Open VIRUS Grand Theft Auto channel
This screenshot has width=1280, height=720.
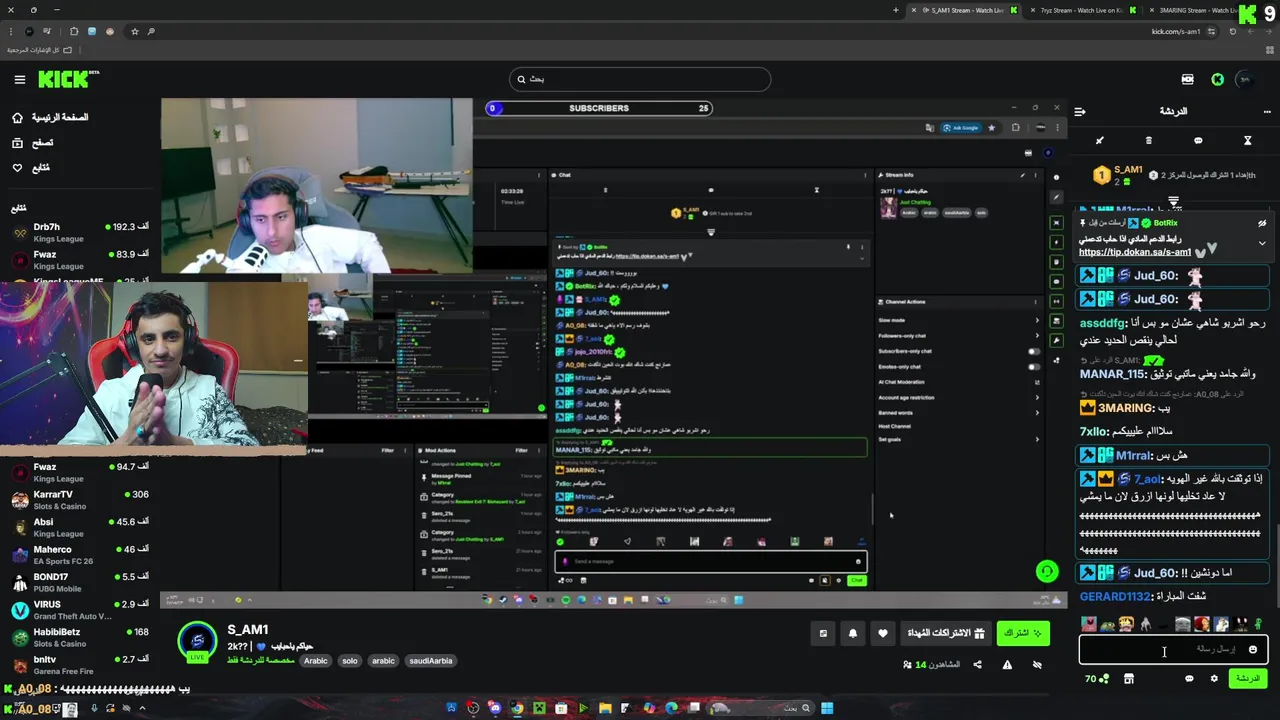80,610
